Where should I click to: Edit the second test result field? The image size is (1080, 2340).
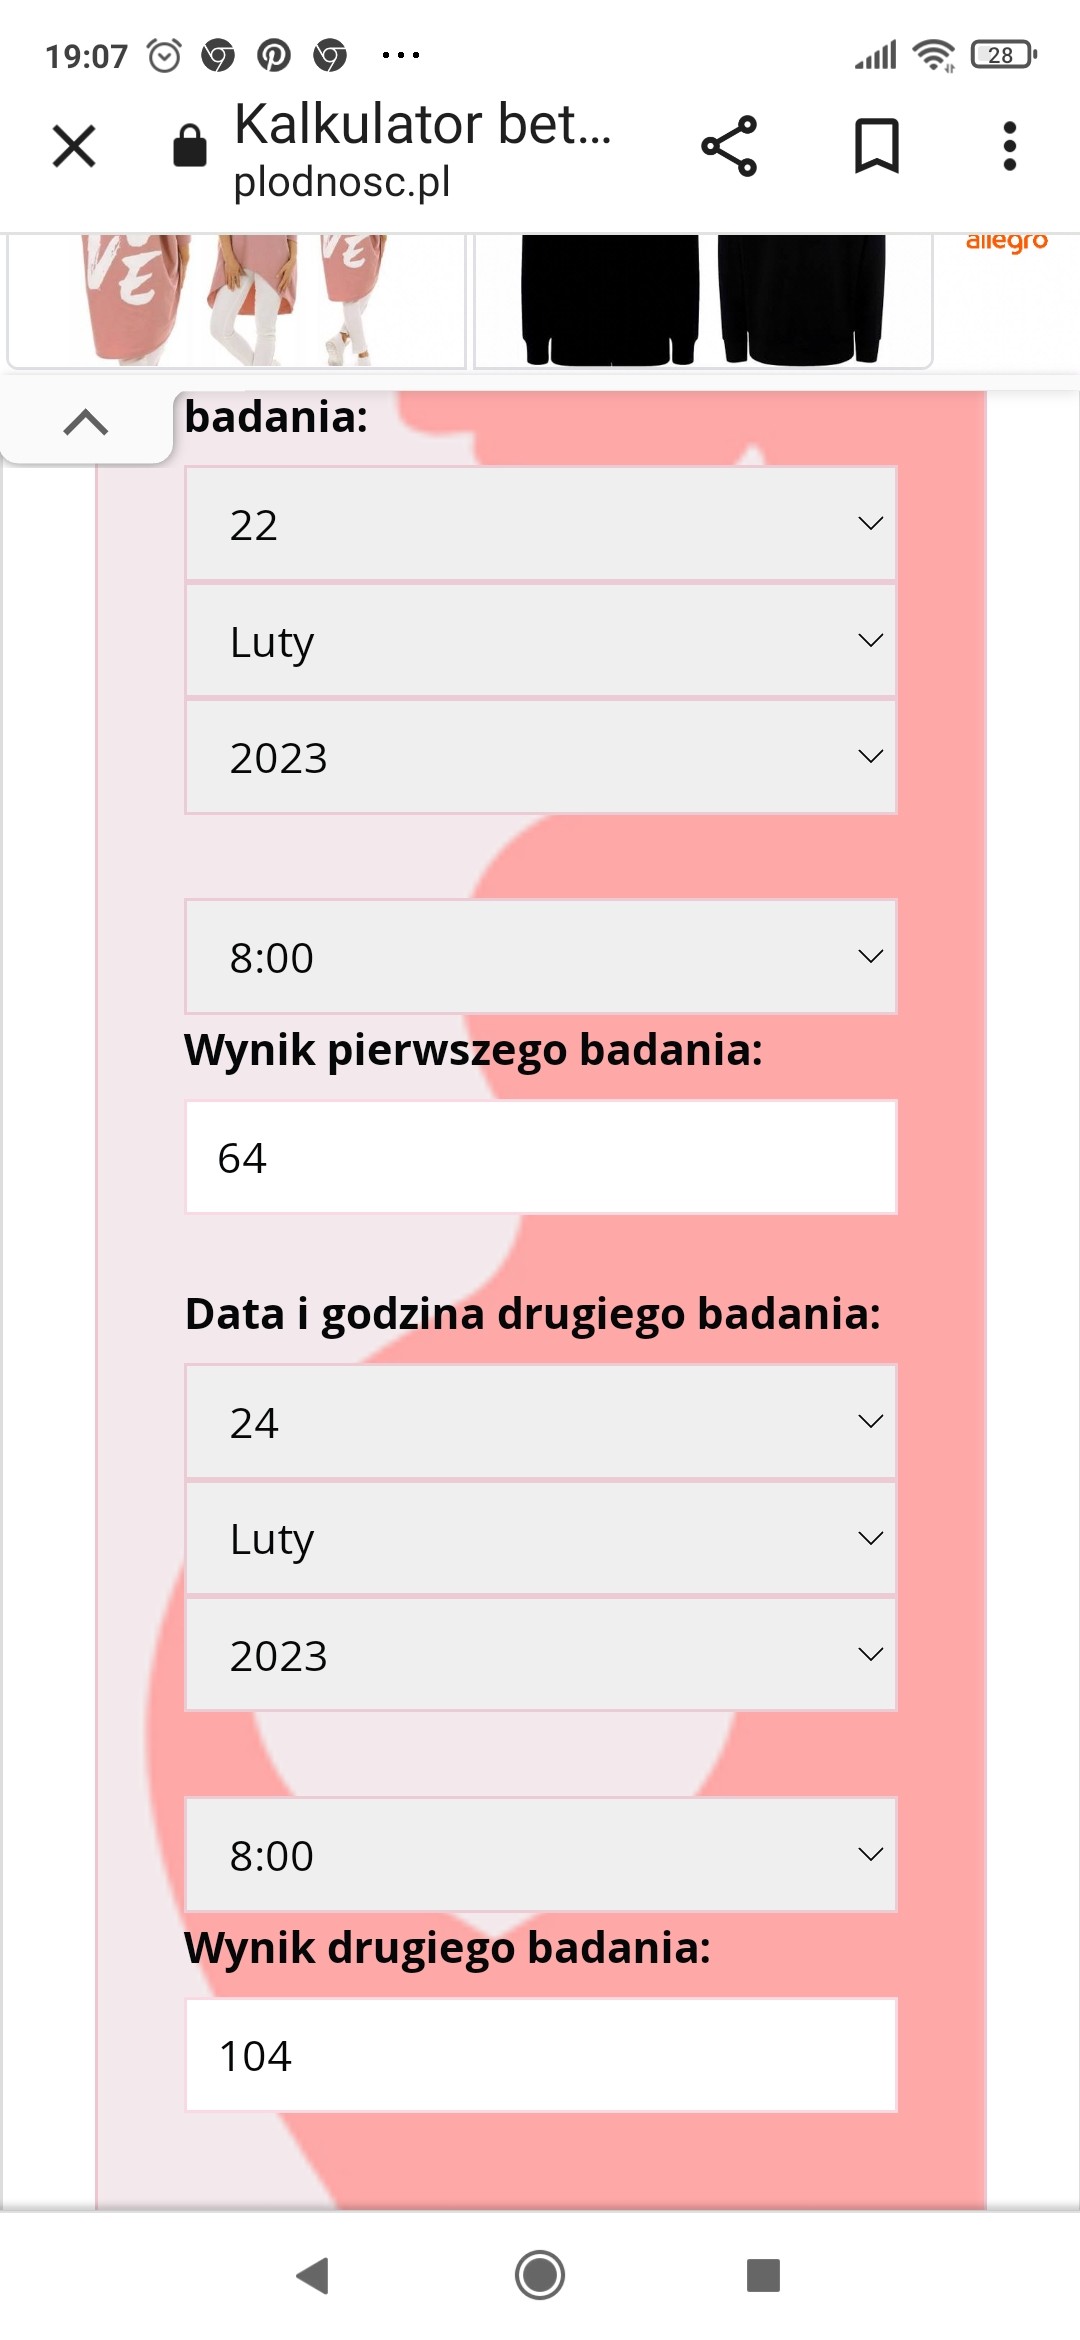tap(540, 2055)
